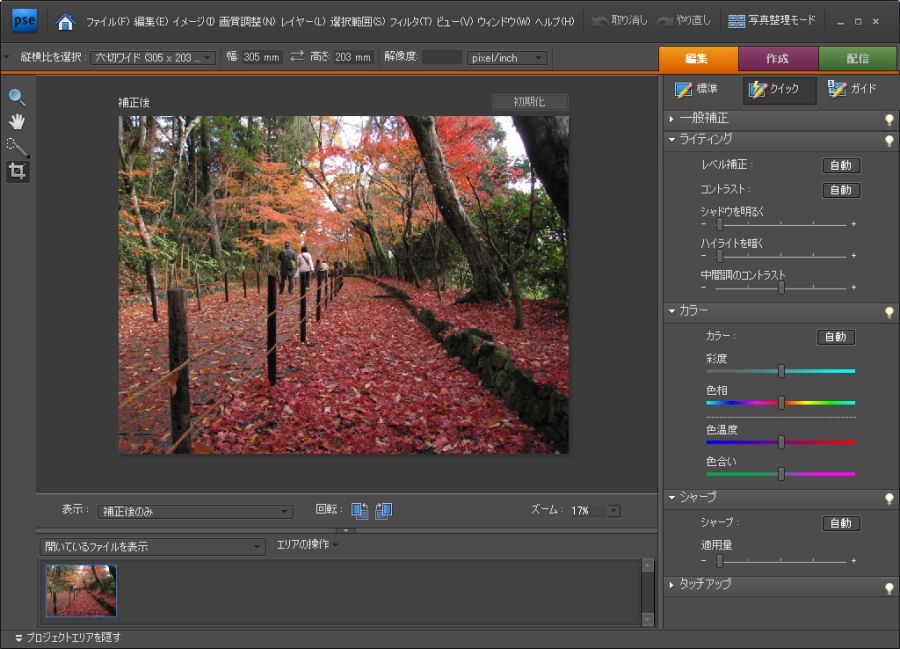Screen dimensions: 900x649
Task: Select the Crop tool
Action: pyautogui.click(x=17, y=172)
